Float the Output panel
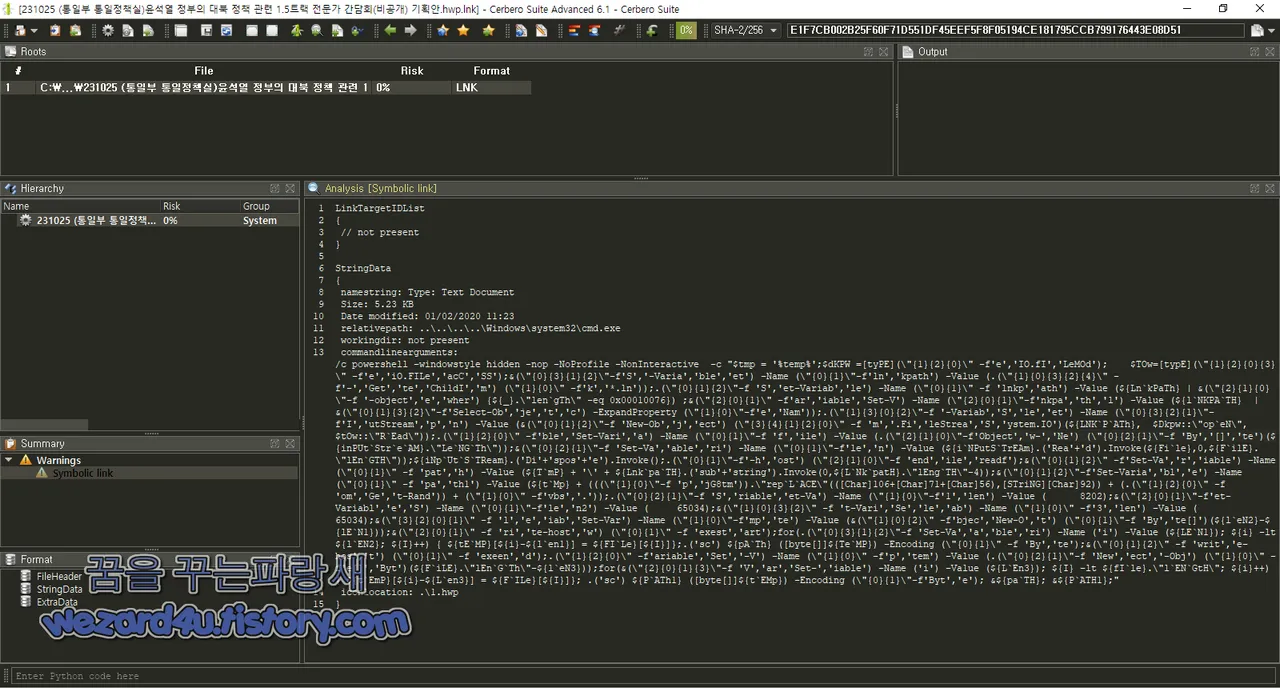This screenshot has width=1280, height=688. coord(1253,51)
